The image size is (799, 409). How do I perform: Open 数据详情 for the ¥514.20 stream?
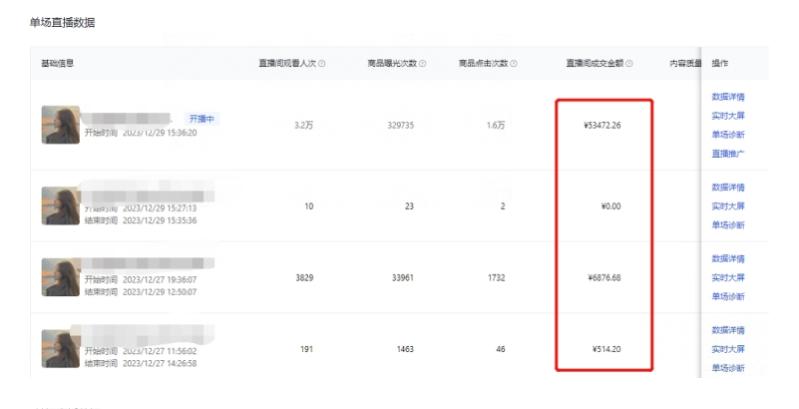pos(727,330)
